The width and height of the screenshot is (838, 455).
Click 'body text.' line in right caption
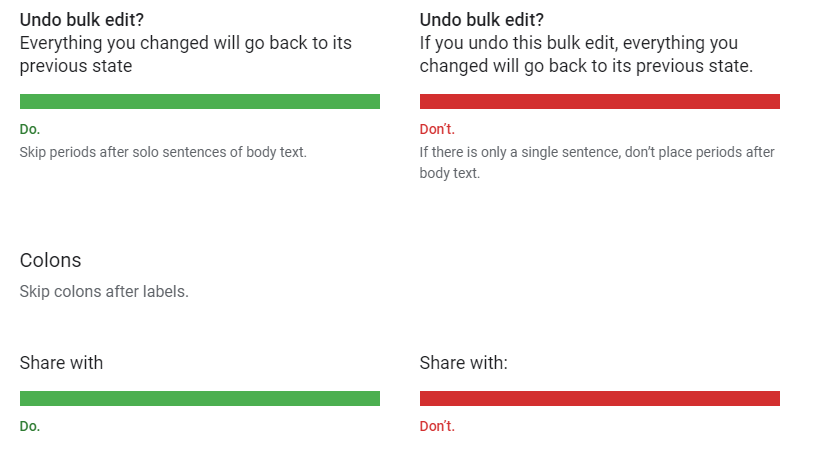point(449,173)
